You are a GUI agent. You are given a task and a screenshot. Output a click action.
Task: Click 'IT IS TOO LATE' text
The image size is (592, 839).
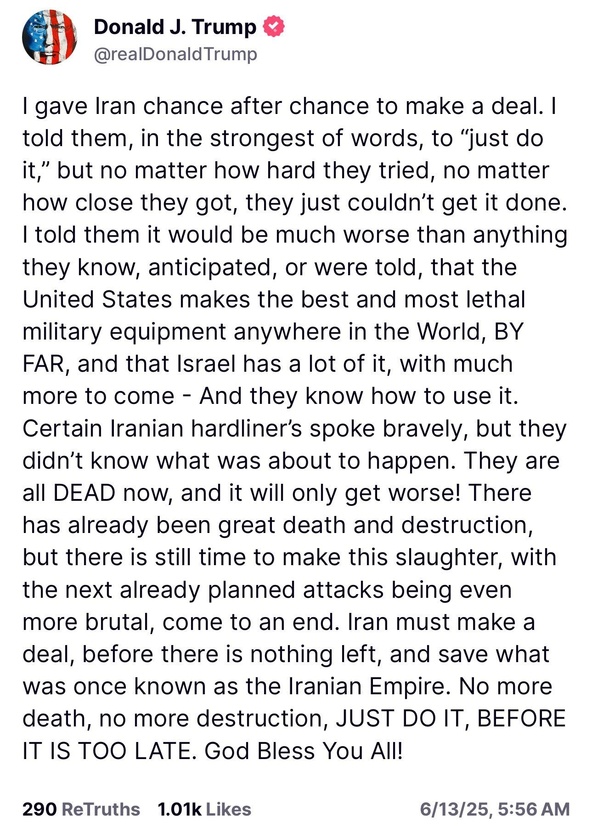(x=106, y=751)
